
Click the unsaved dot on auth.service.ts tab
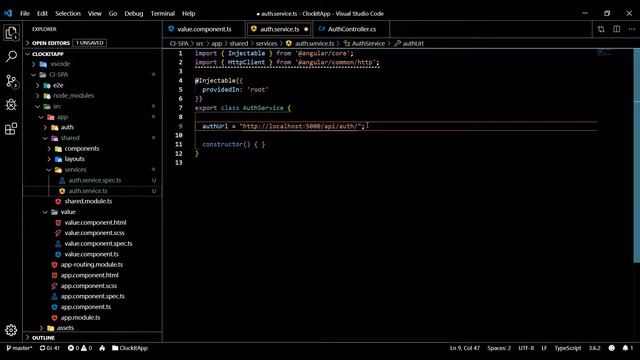click(x=306, y=29)
